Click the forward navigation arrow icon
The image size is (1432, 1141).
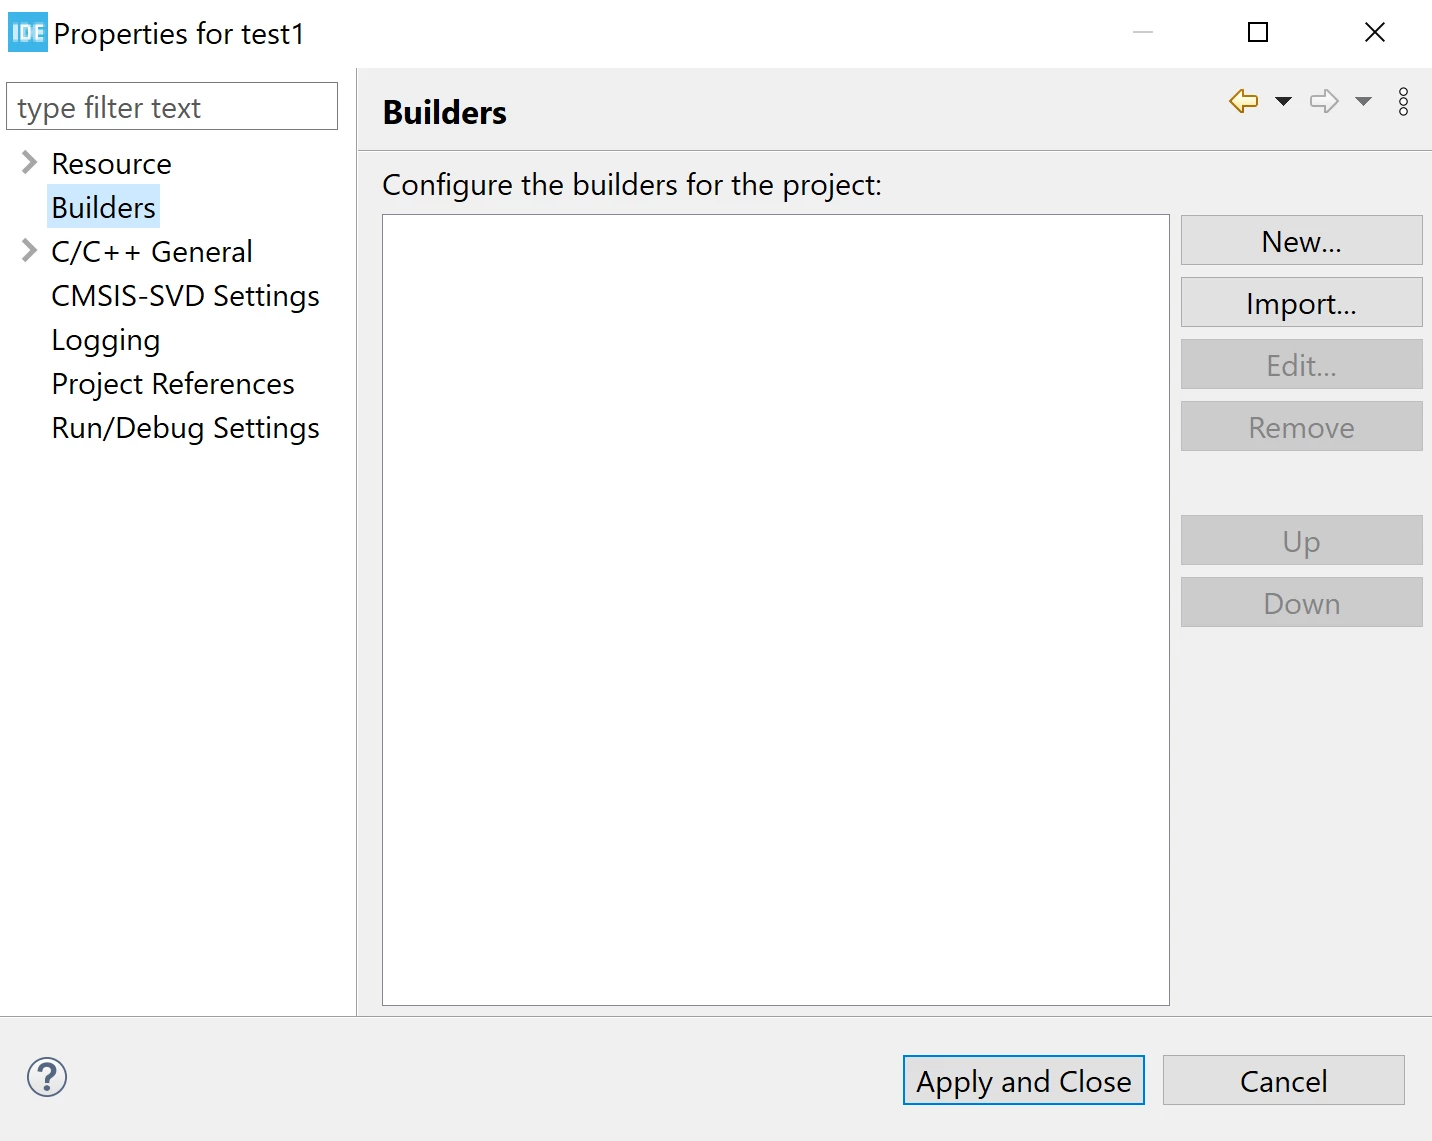click(x=1324, y=101)
